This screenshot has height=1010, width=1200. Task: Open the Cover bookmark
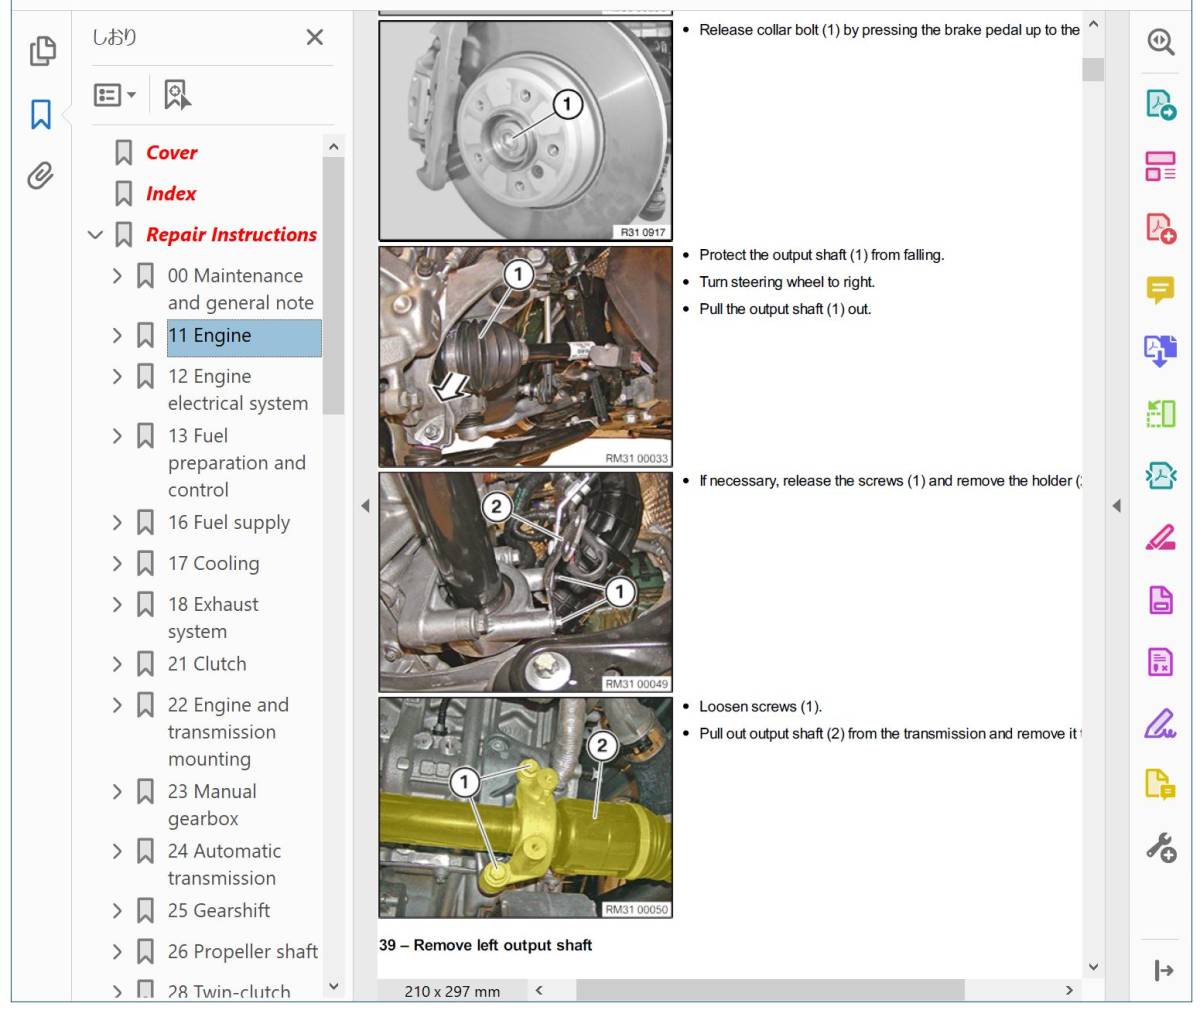(171, 153)
